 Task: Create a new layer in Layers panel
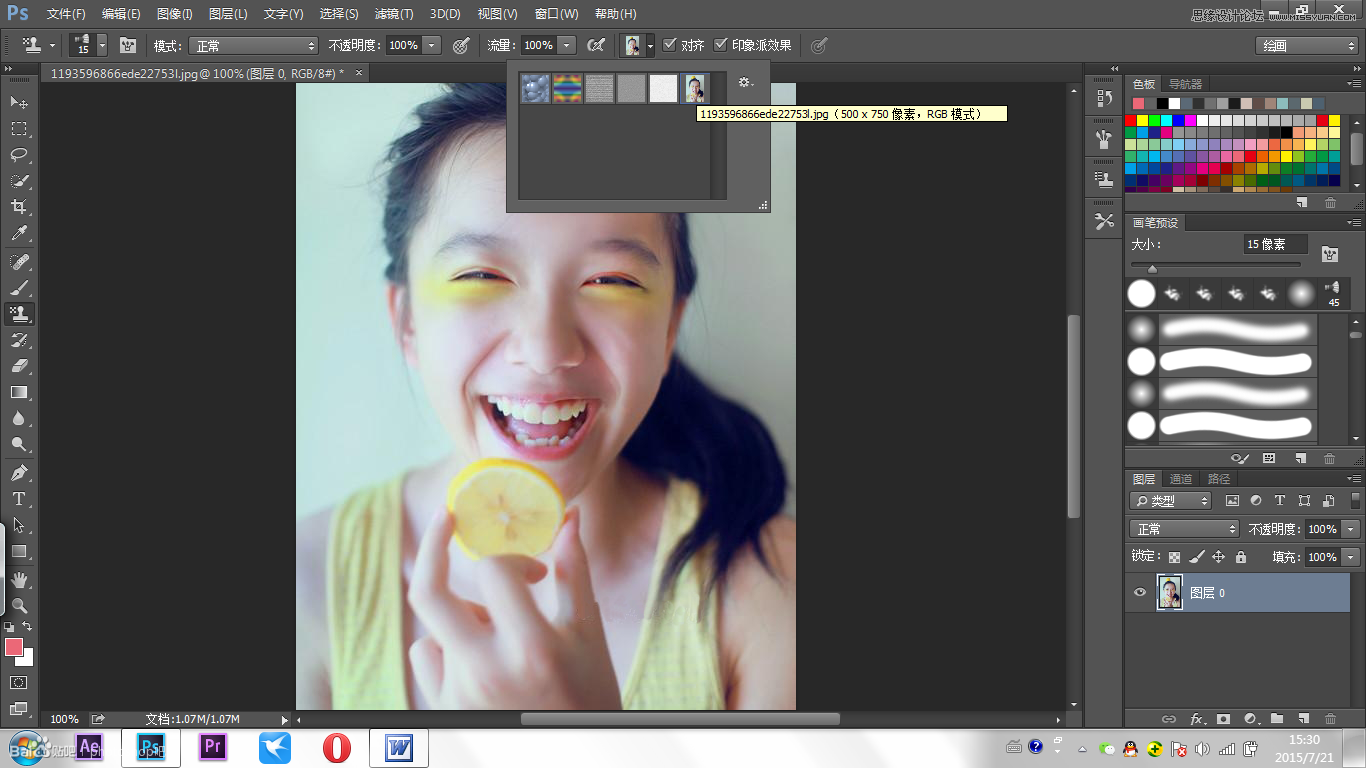[1303, 718]
